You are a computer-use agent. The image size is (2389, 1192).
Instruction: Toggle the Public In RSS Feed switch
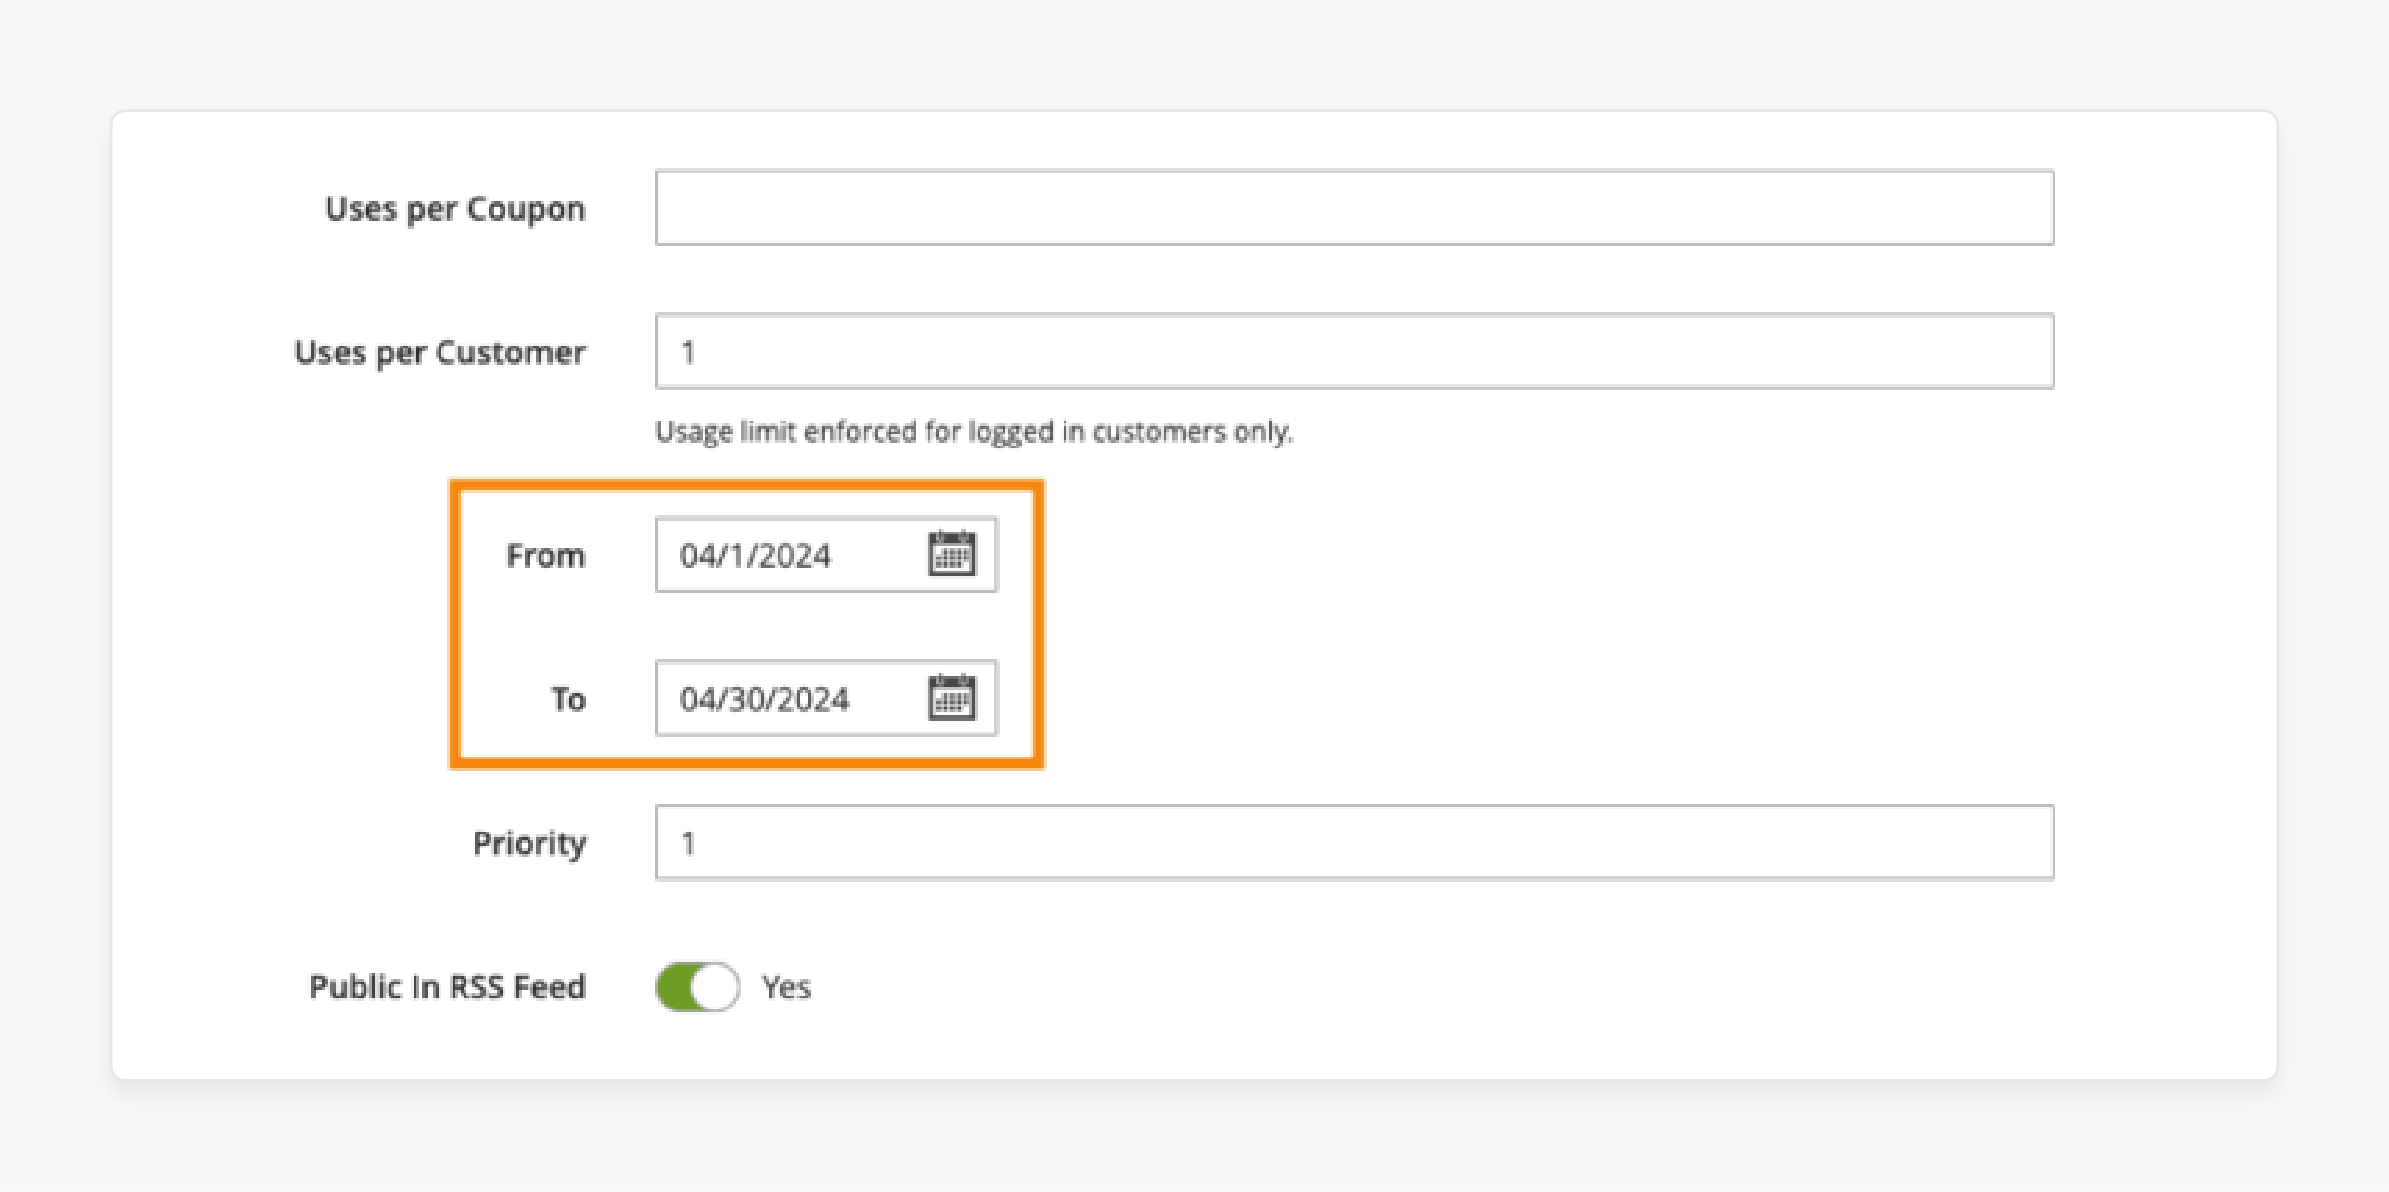click(x=698, y=987)
